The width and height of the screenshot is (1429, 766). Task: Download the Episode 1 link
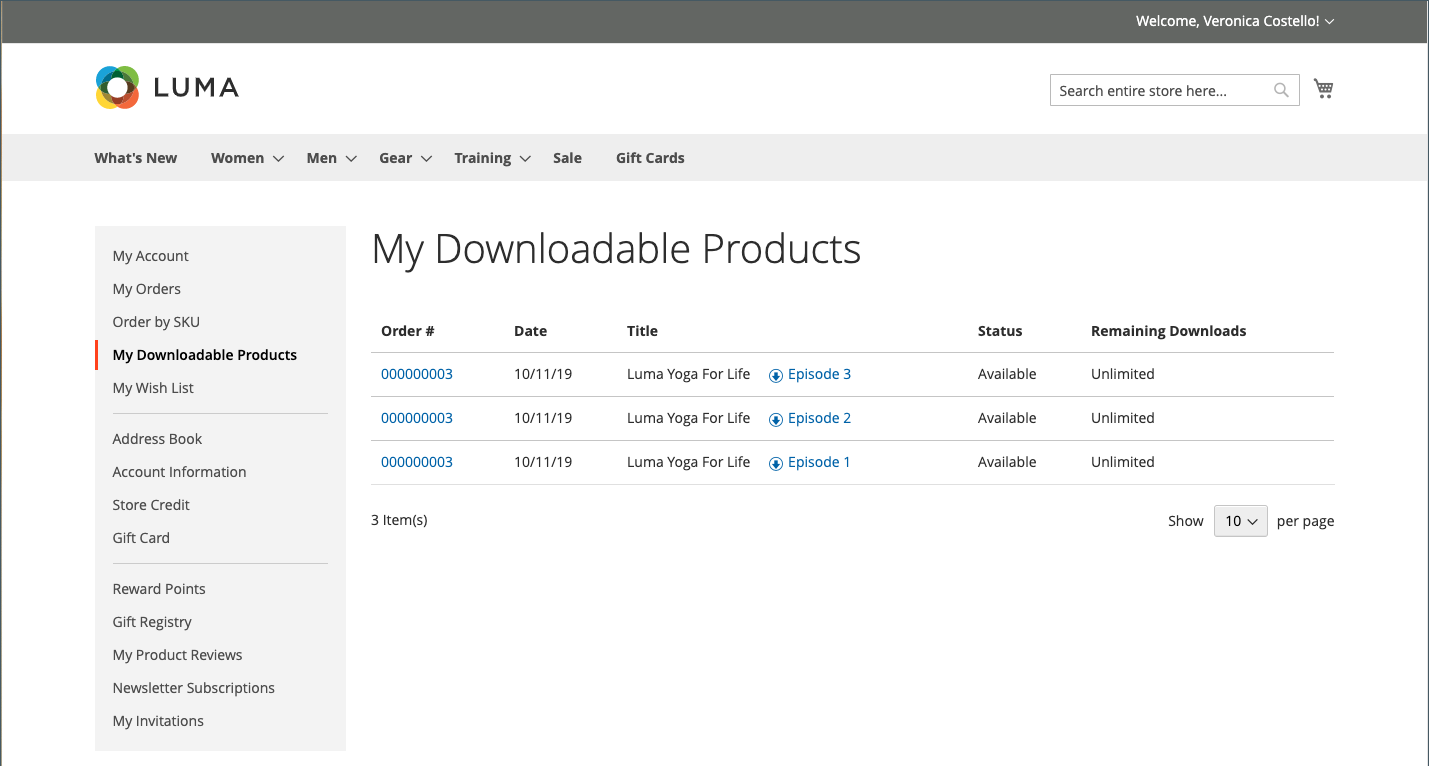tap(819, 462)
